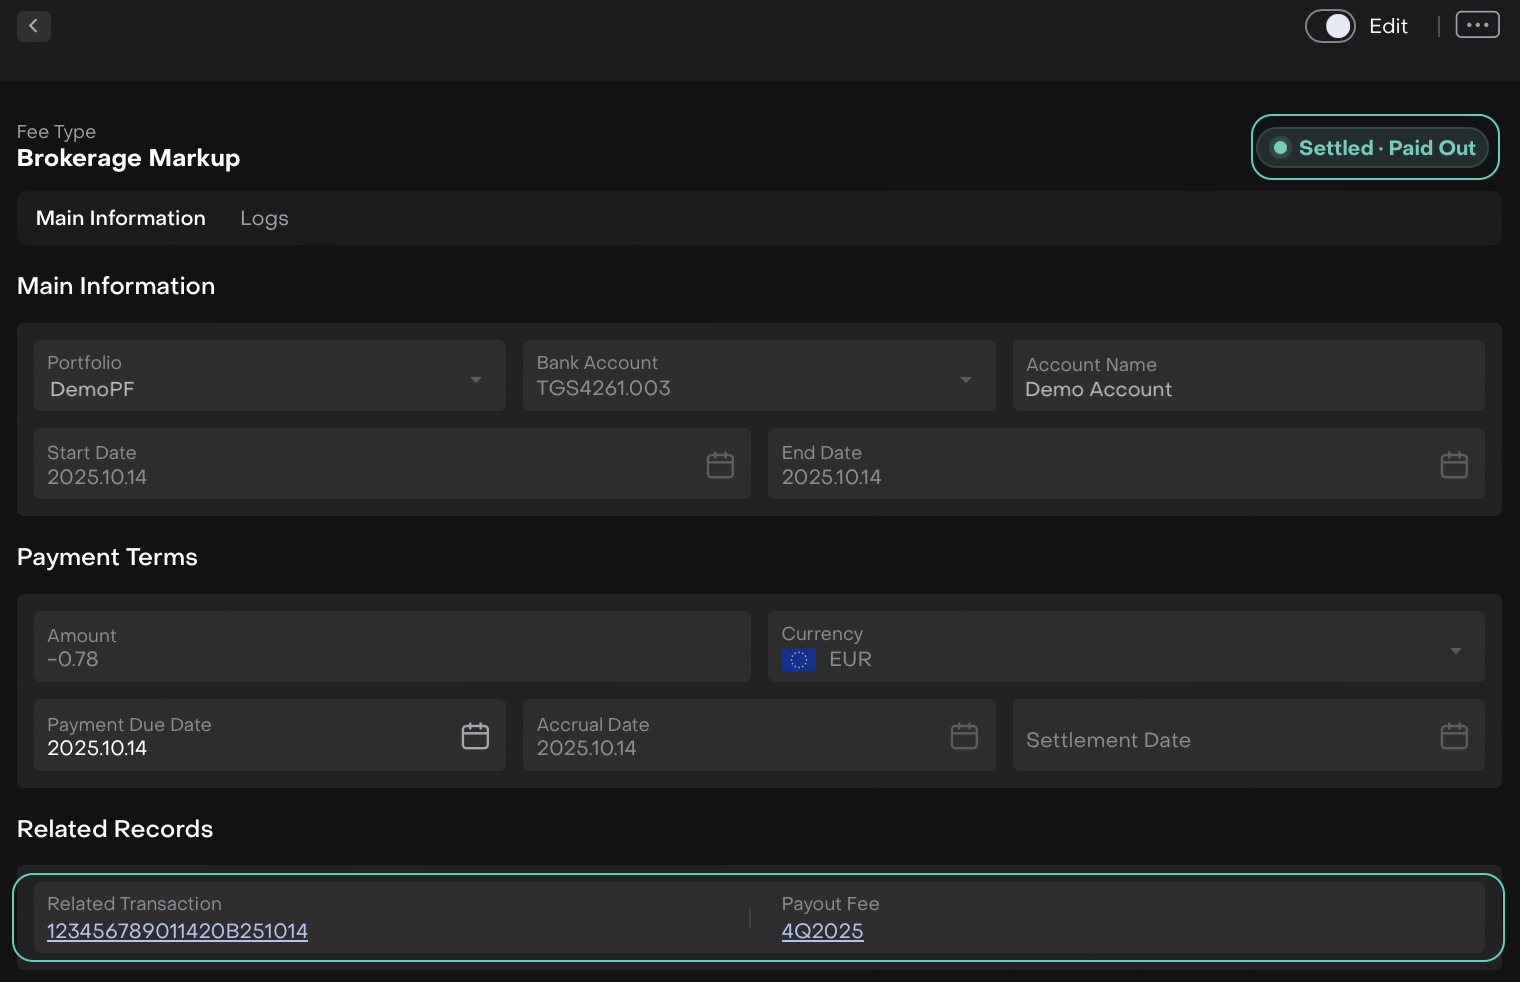Open the Settlement Date calendar picker
Screen dimensions: 1520x982
pos(1454,736)
